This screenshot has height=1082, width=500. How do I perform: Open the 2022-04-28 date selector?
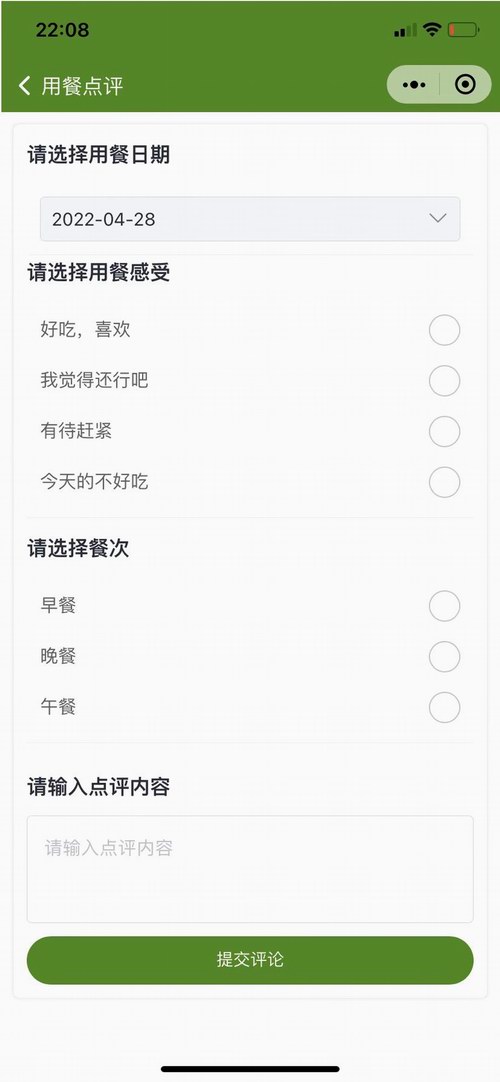[250, 219]
